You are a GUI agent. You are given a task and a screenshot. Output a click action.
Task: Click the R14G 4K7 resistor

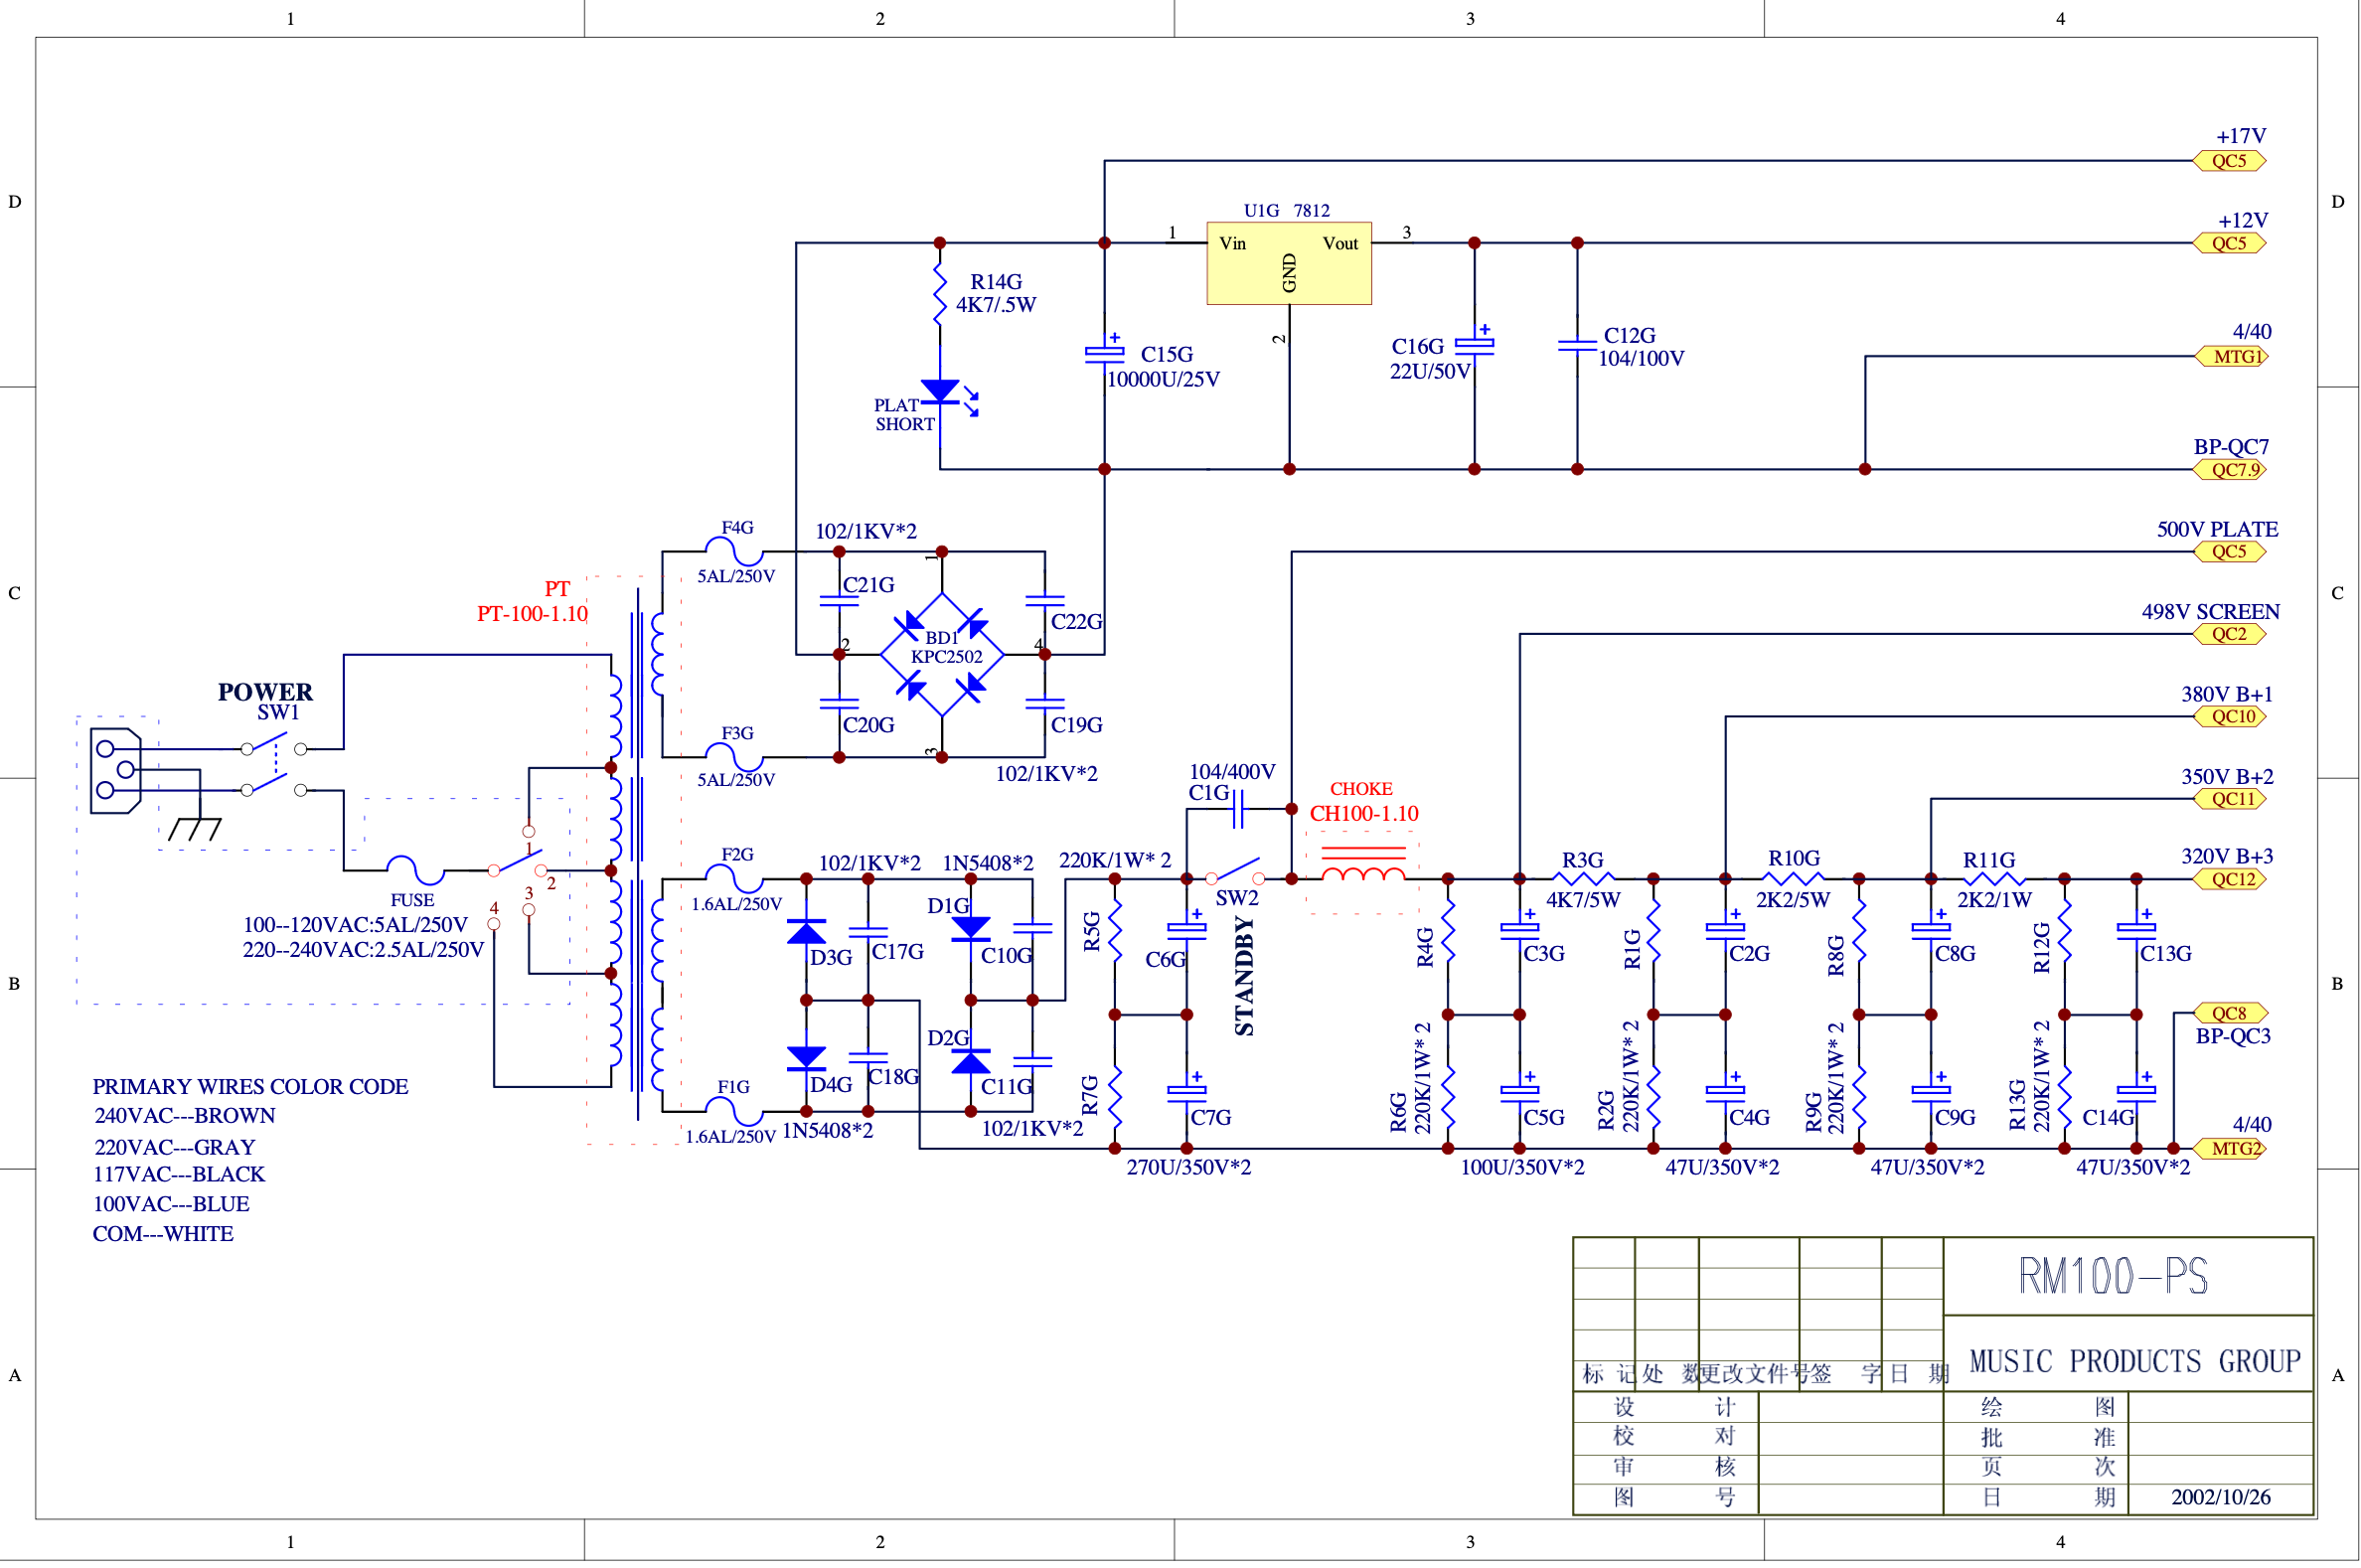pos(939,295)
